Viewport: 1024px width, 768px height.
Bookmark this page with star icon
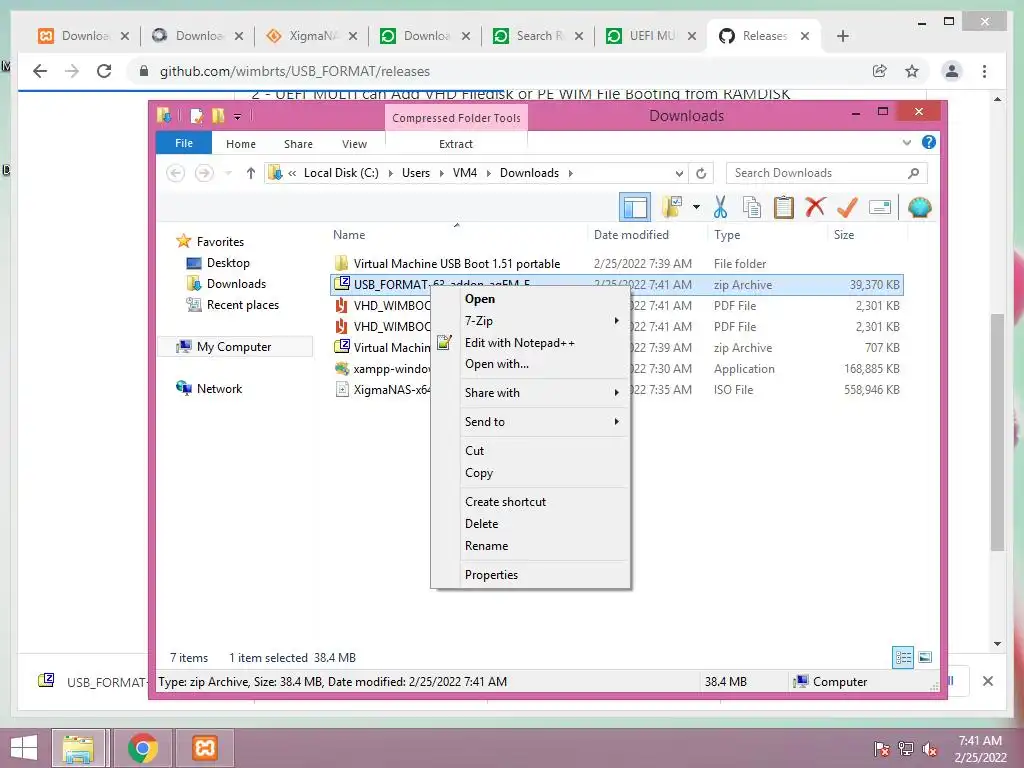pyautogui.click(x=912, y=71)
